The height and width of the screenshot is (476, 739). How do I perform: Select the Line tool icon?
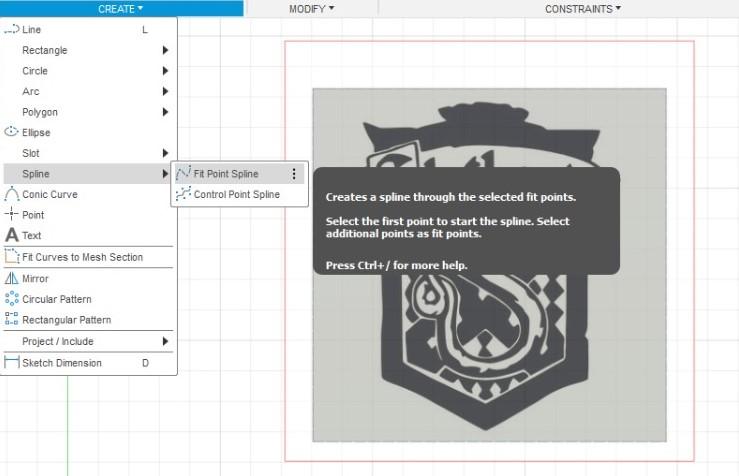click(x=12, y=29)
